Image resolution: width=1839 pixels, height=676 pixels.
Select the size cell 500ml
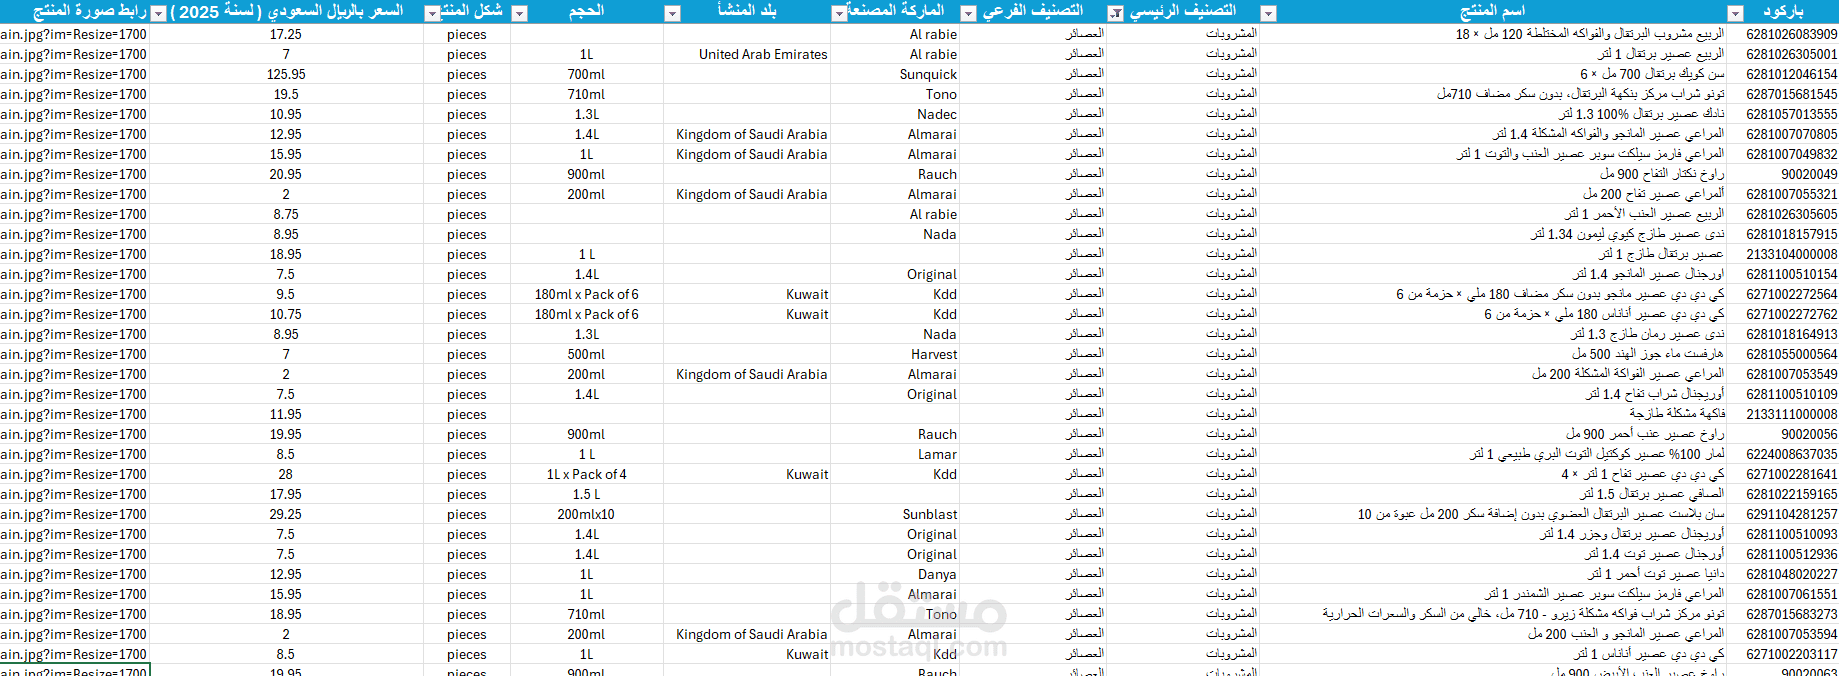tap(586, 354)
